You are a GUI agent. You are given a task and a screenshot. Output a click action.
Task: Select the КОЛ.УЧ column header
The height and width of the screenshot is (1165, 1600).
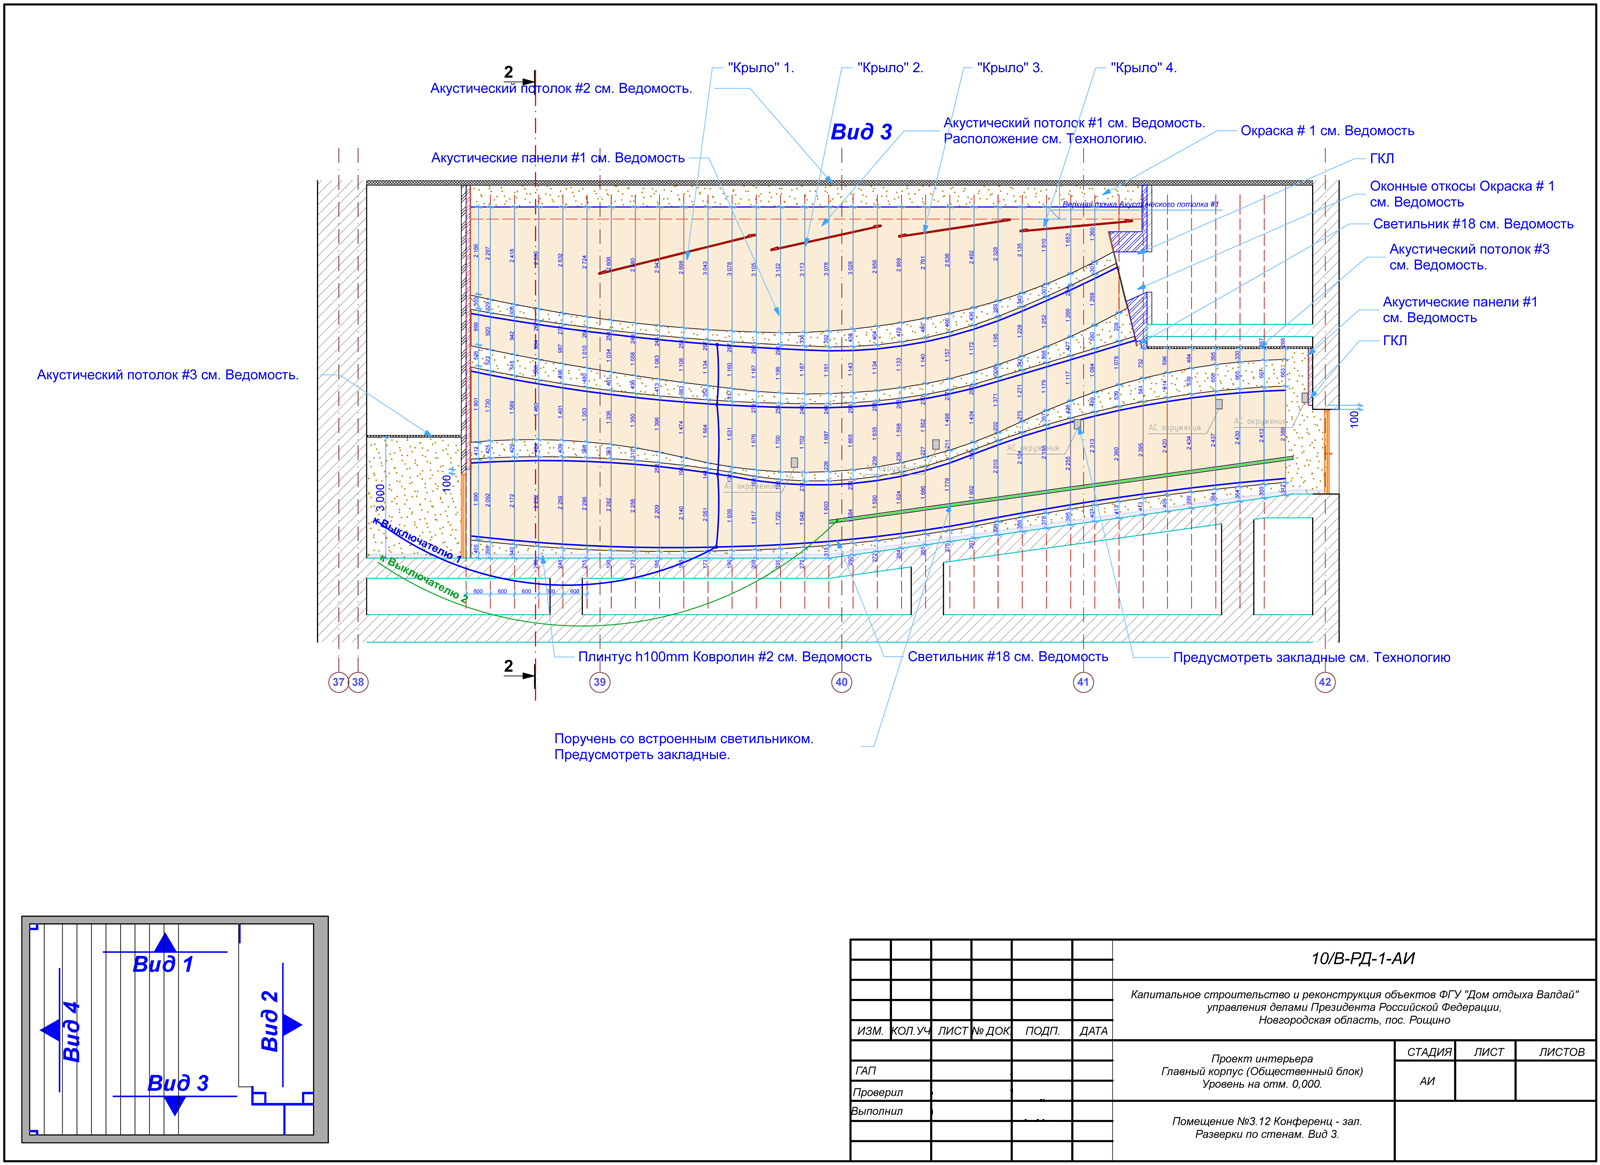point(910,1031)
